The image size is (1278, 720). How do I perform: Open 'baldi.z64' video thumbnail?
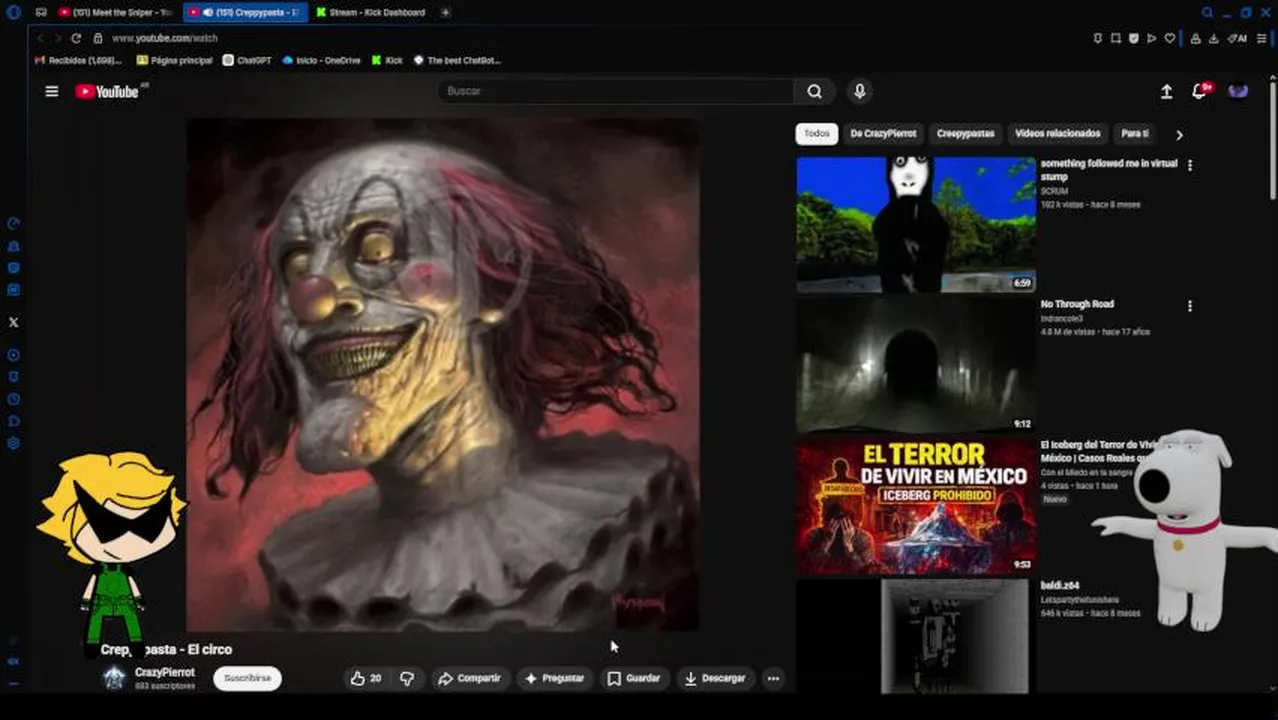click(916, 636)
